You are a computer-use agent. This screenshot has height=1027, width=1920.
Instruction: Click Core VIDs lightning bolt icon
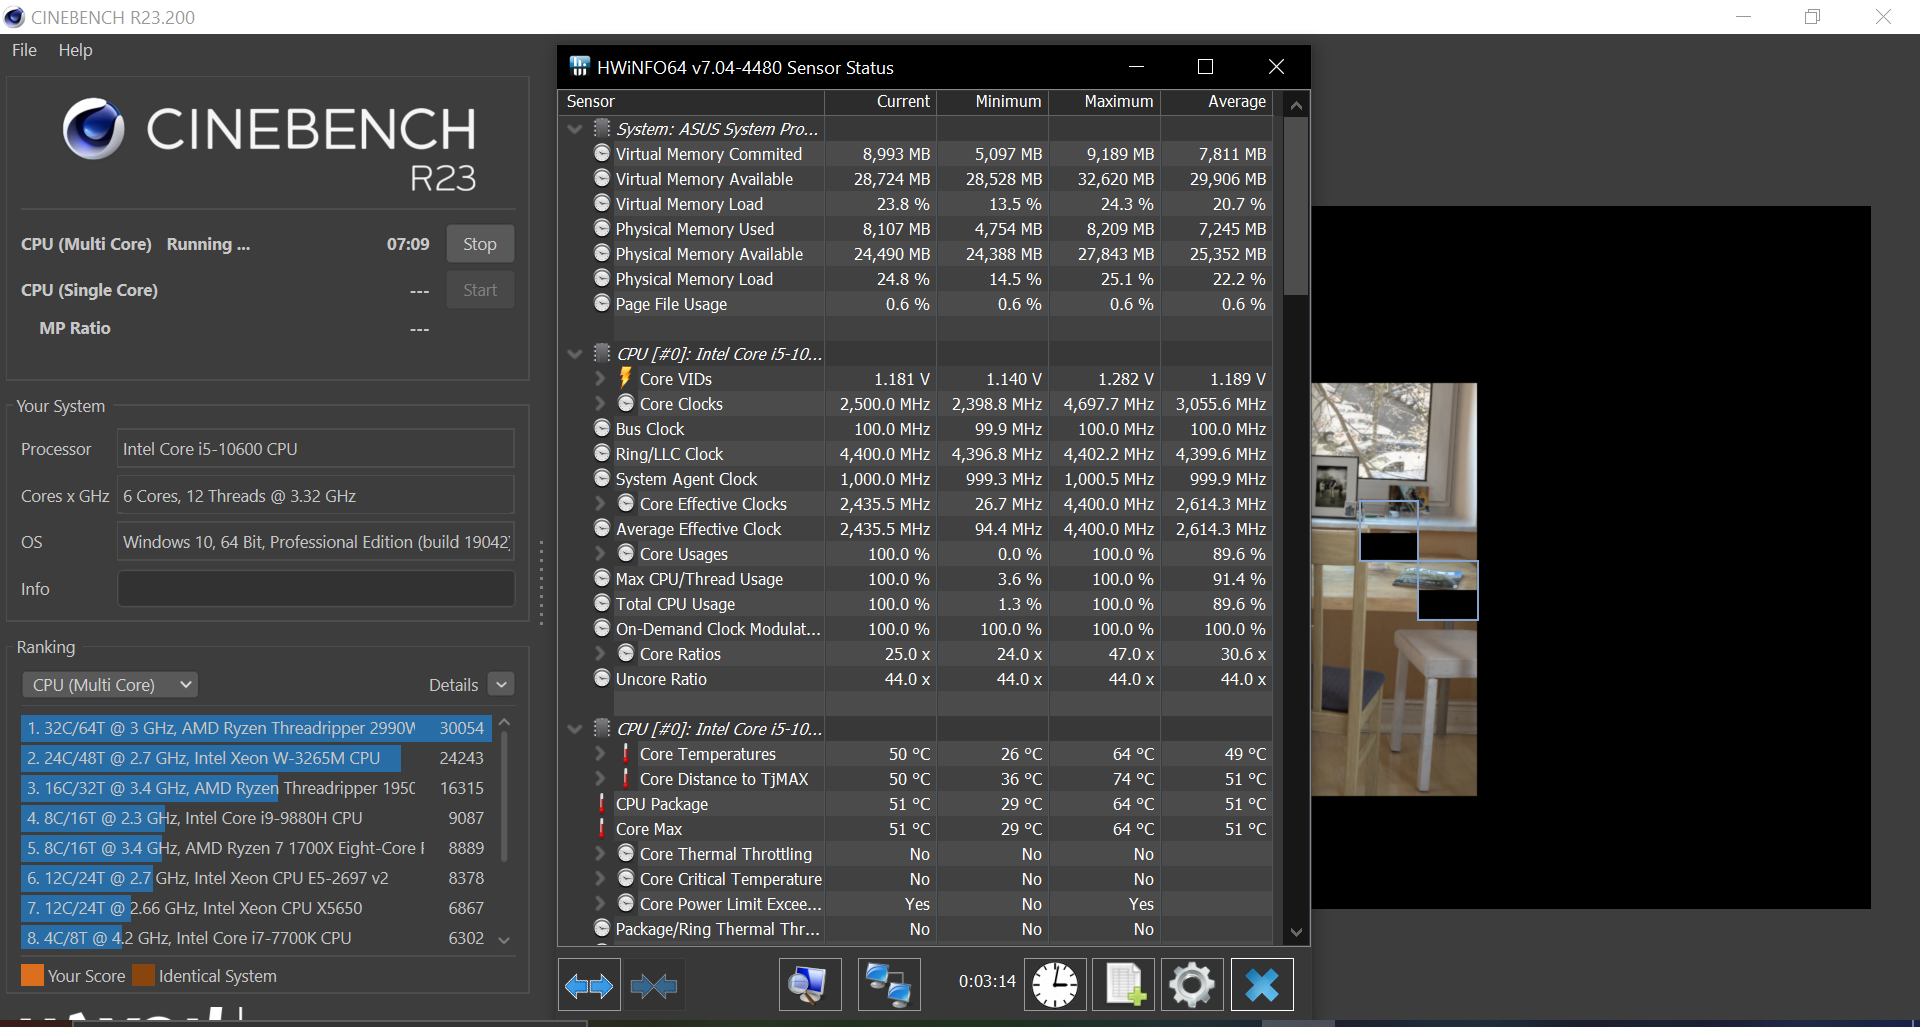626,378
